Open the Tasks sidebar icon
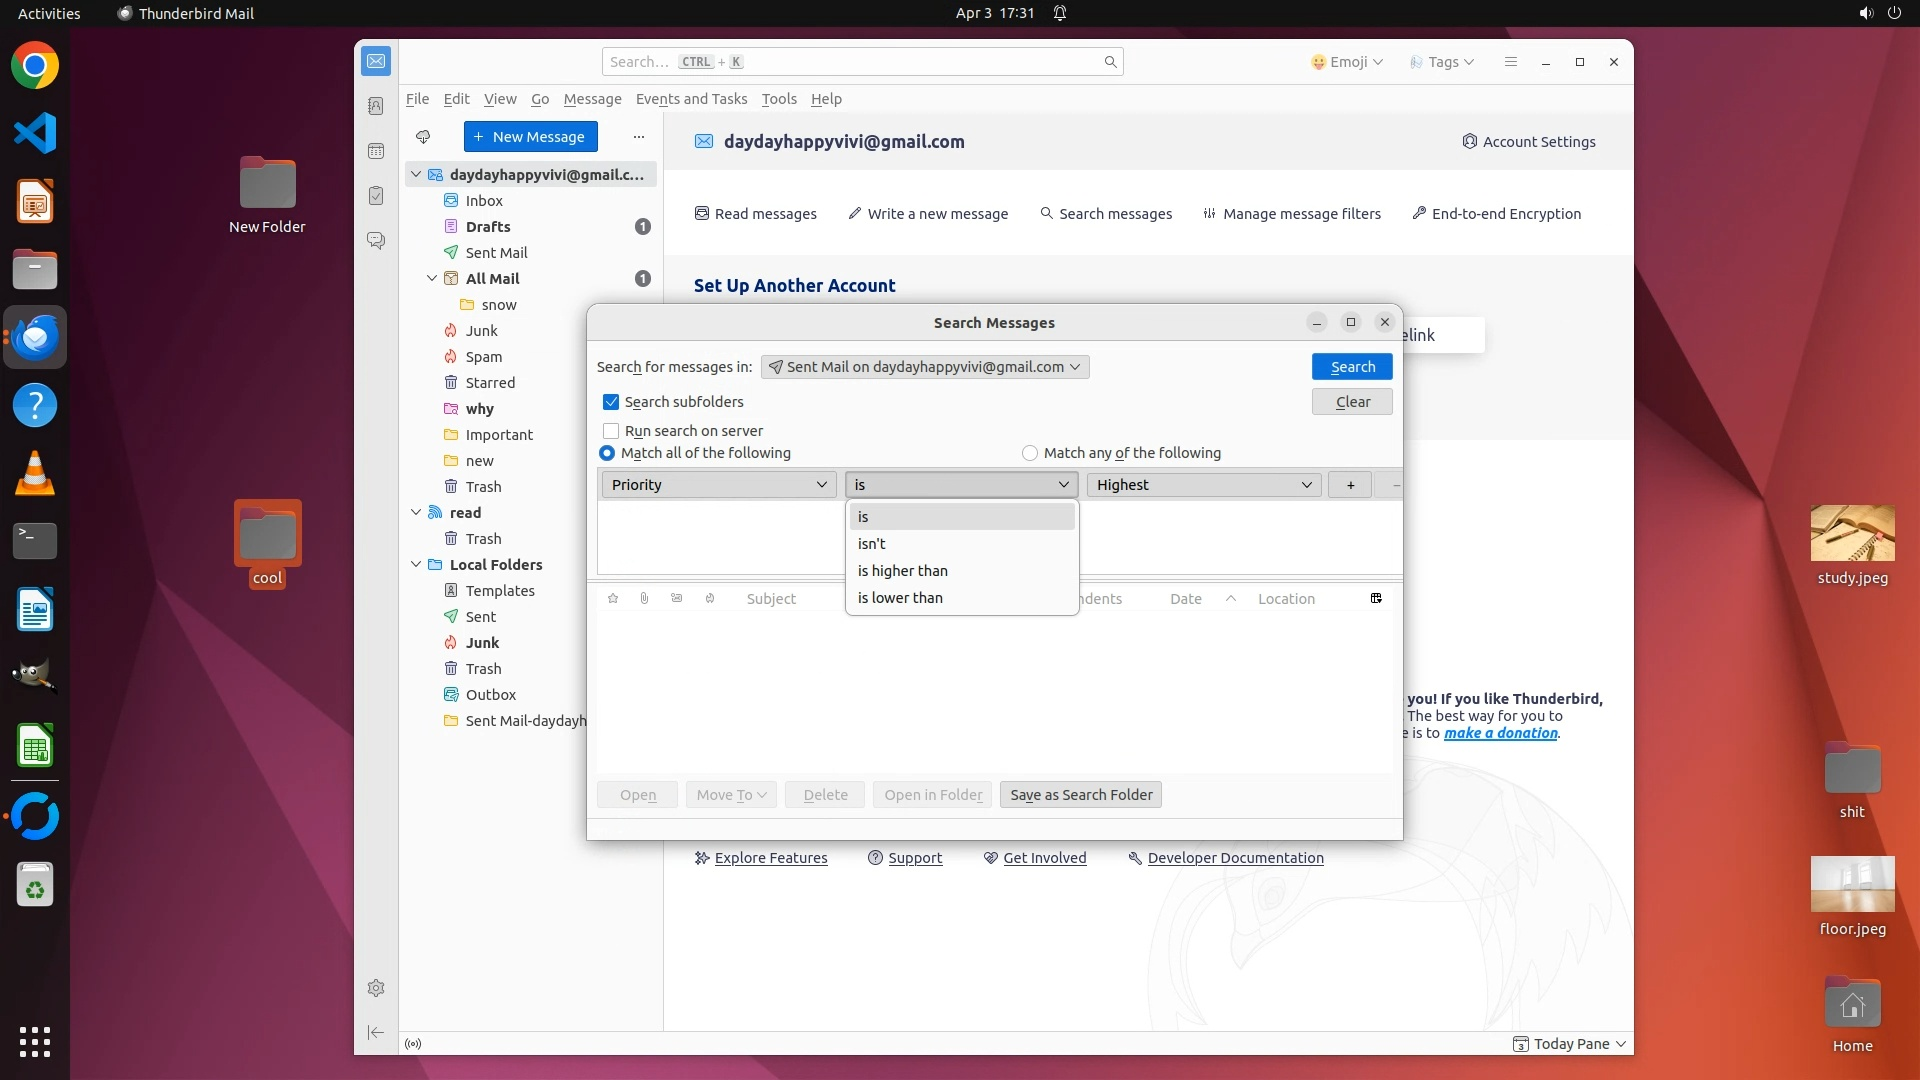Screen dimensions: 1920x1080 click(376, 196)
